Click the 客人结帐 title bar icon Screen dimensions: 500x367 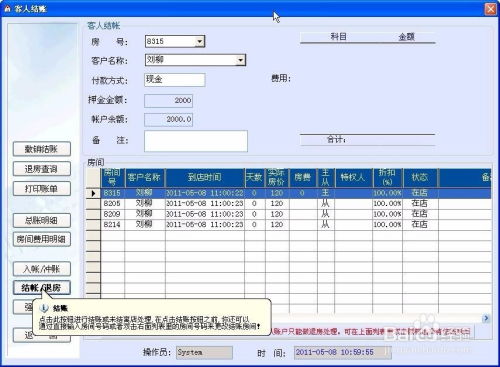[7, 9]
